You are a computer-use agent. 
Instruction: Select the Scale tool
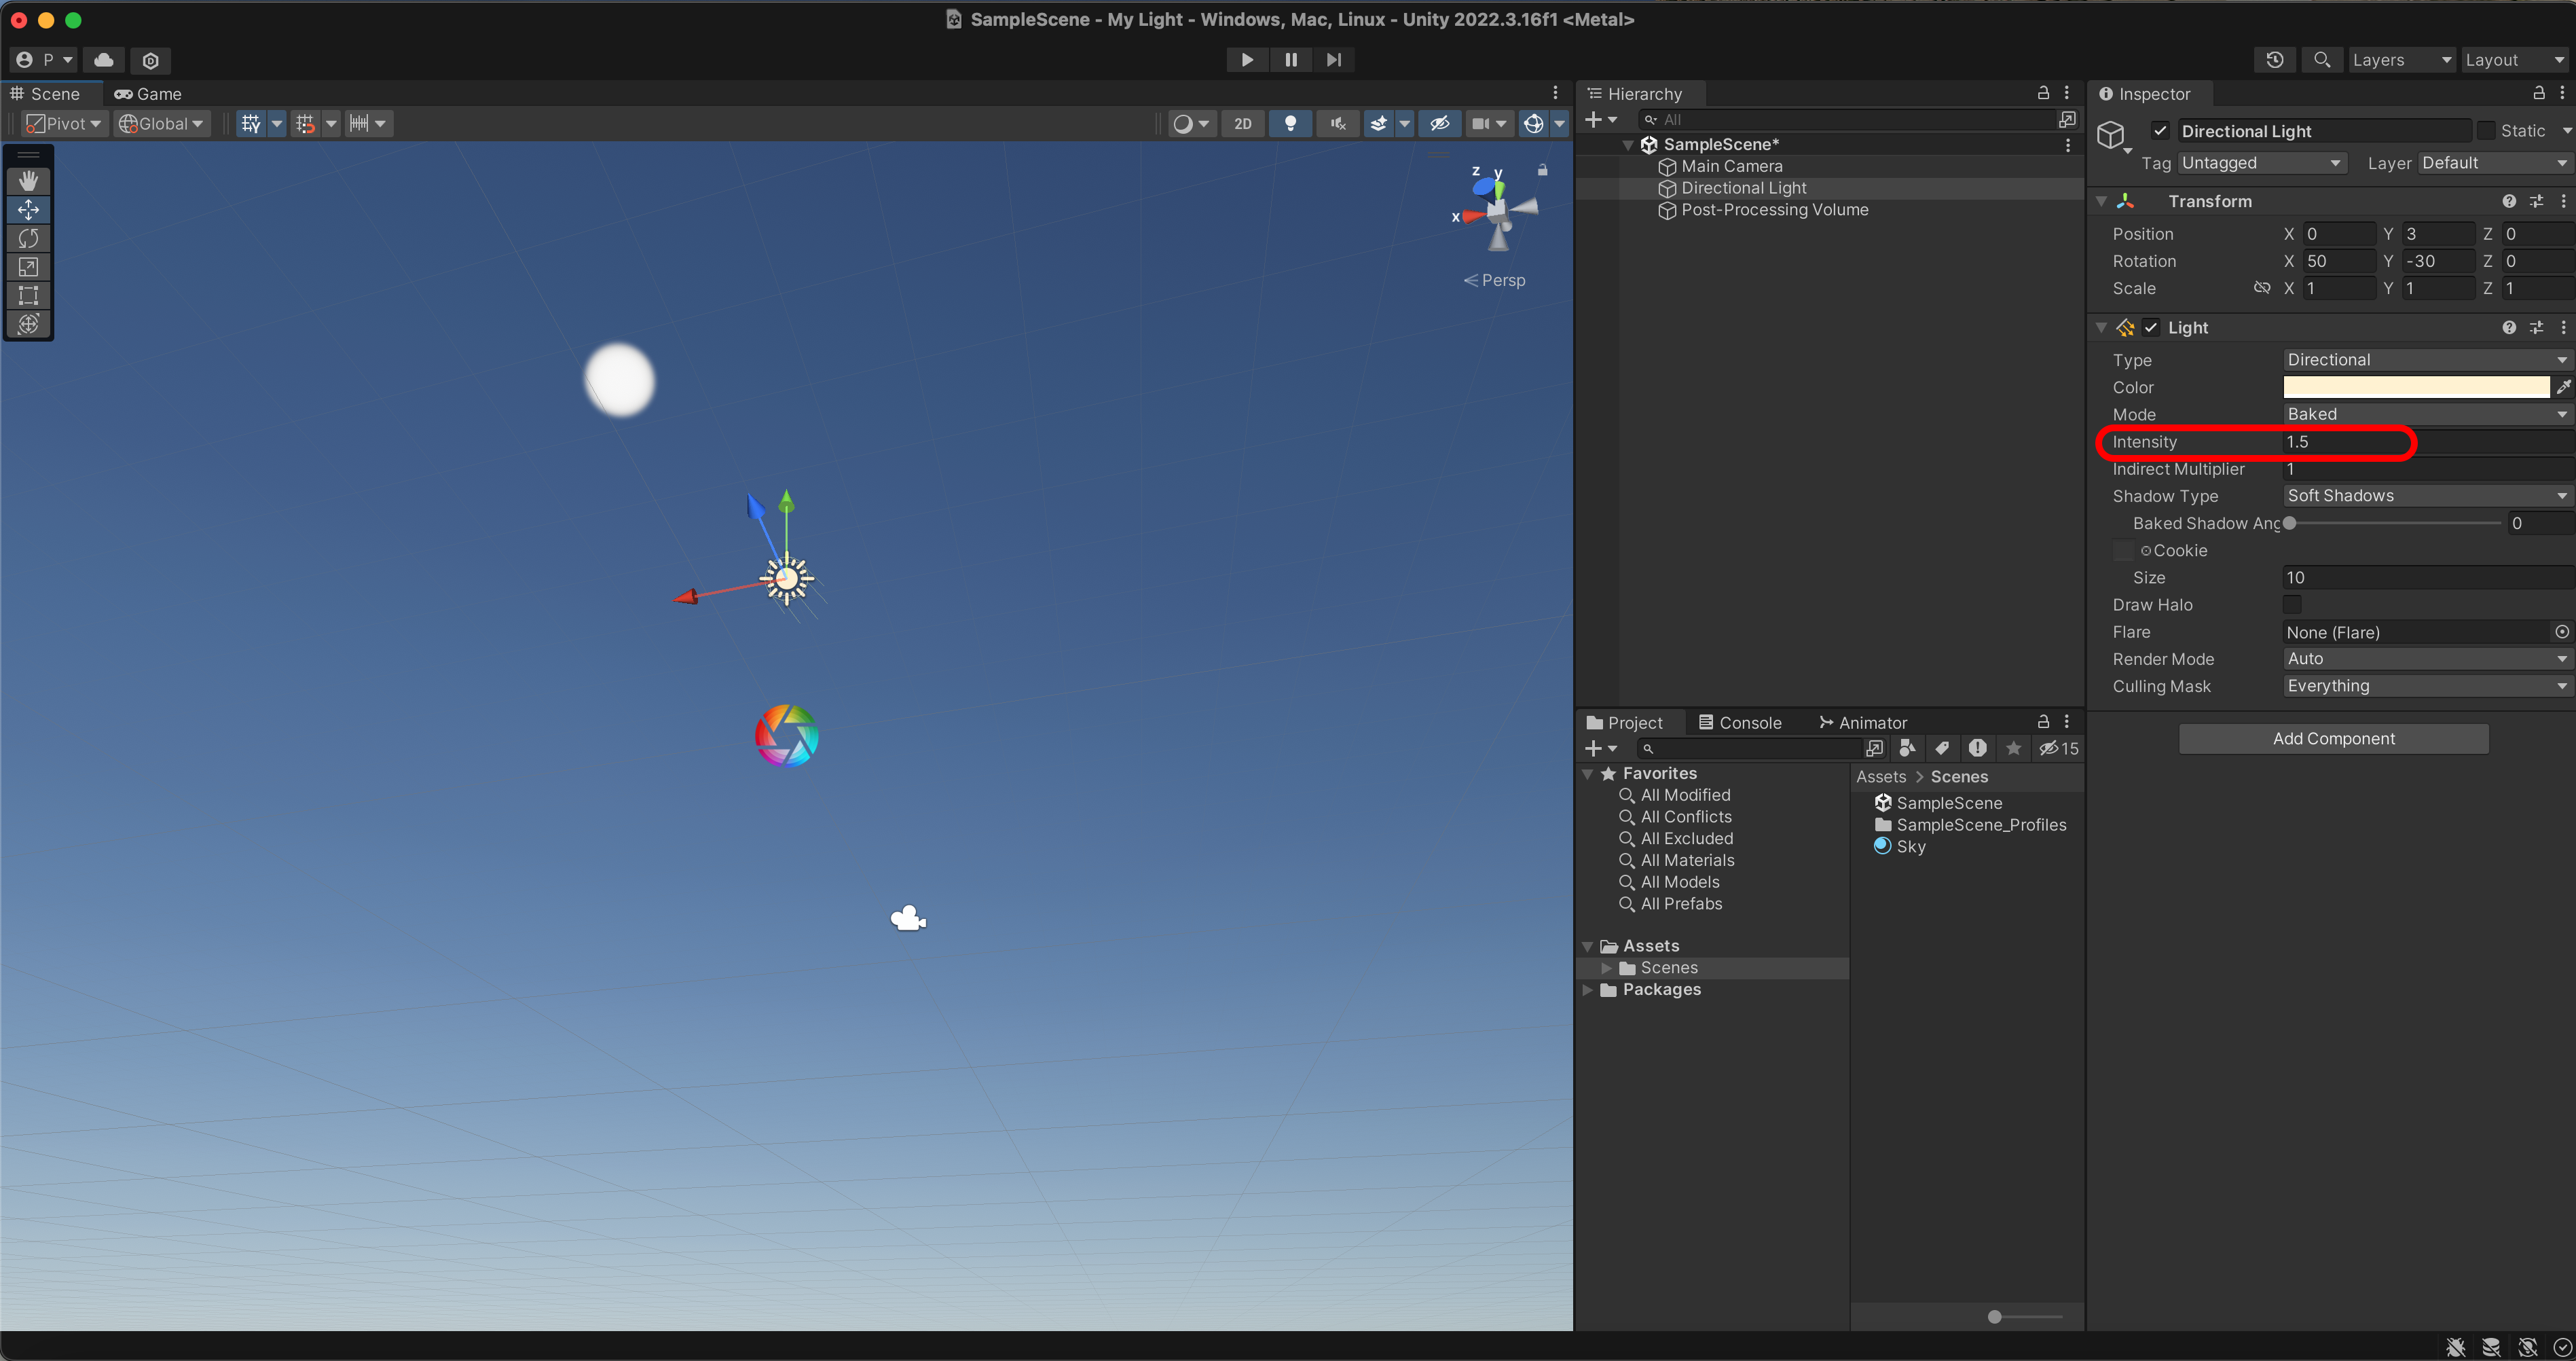[28, 267]
